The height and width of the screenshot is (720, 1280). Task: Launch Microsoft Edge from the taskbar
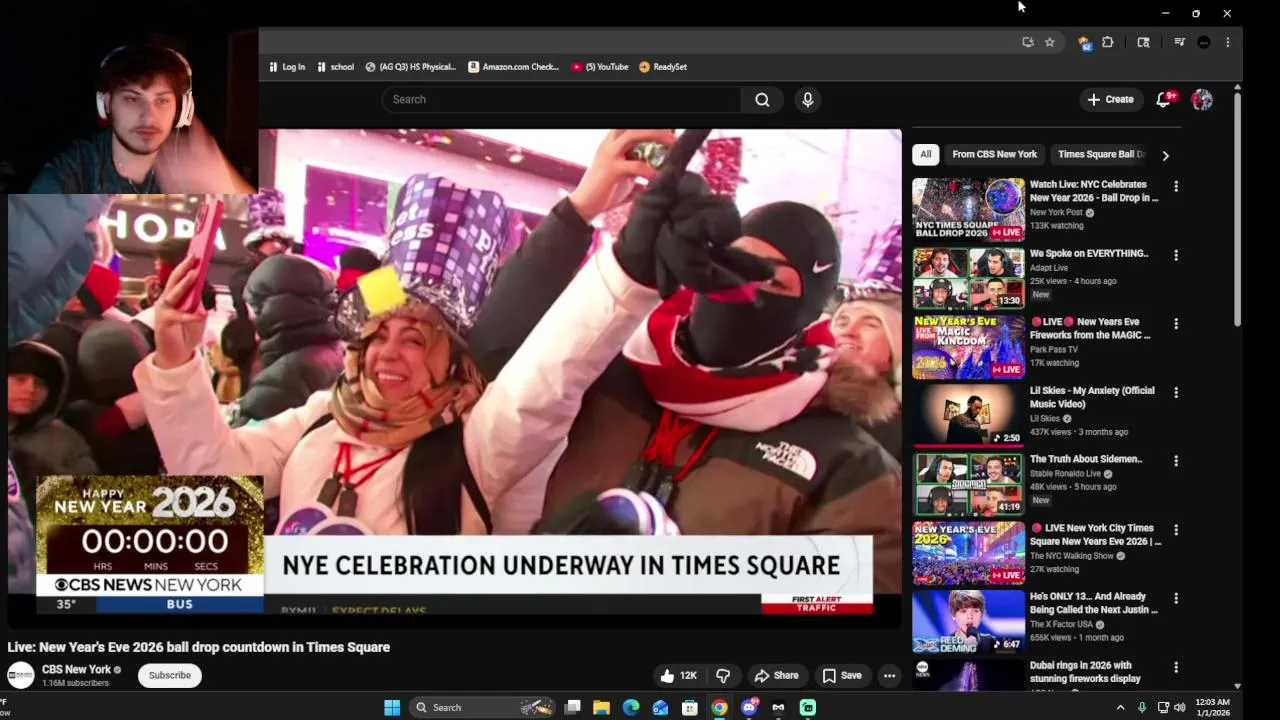coord(631,708)
